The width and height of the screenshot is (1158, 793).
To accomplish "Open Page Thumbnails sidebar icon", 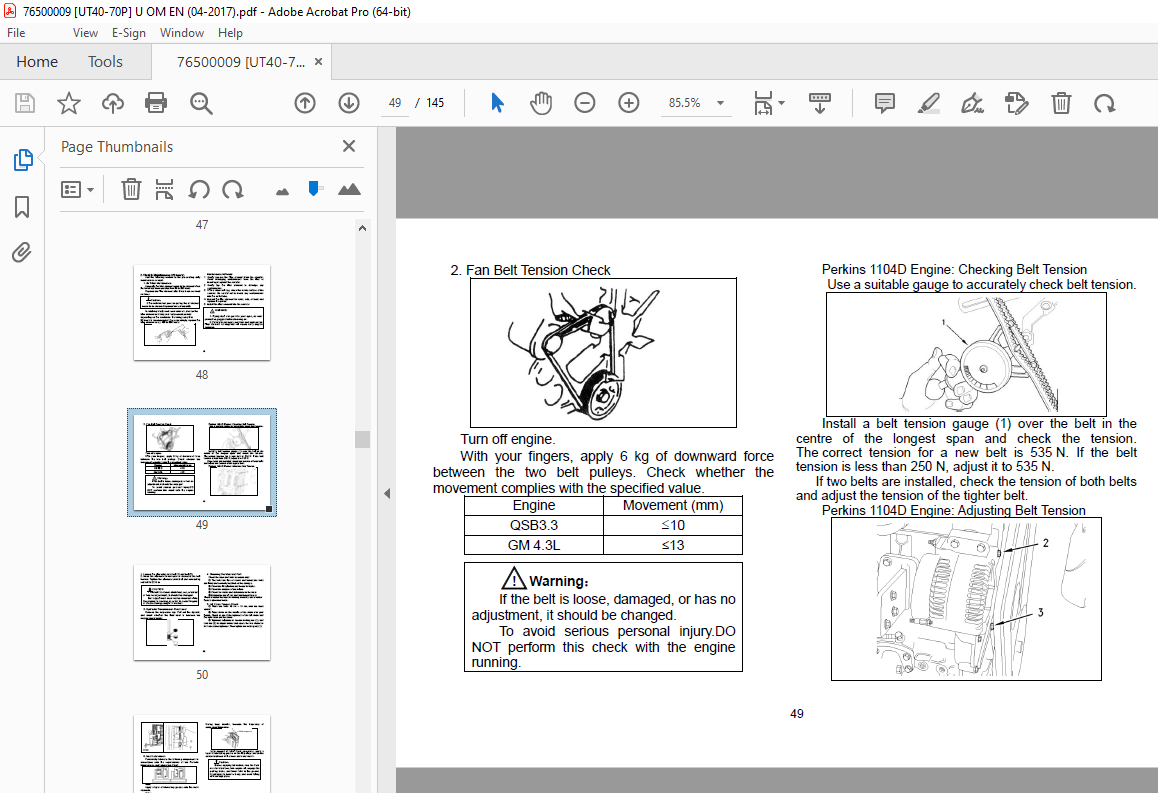I will pos(23,159).
